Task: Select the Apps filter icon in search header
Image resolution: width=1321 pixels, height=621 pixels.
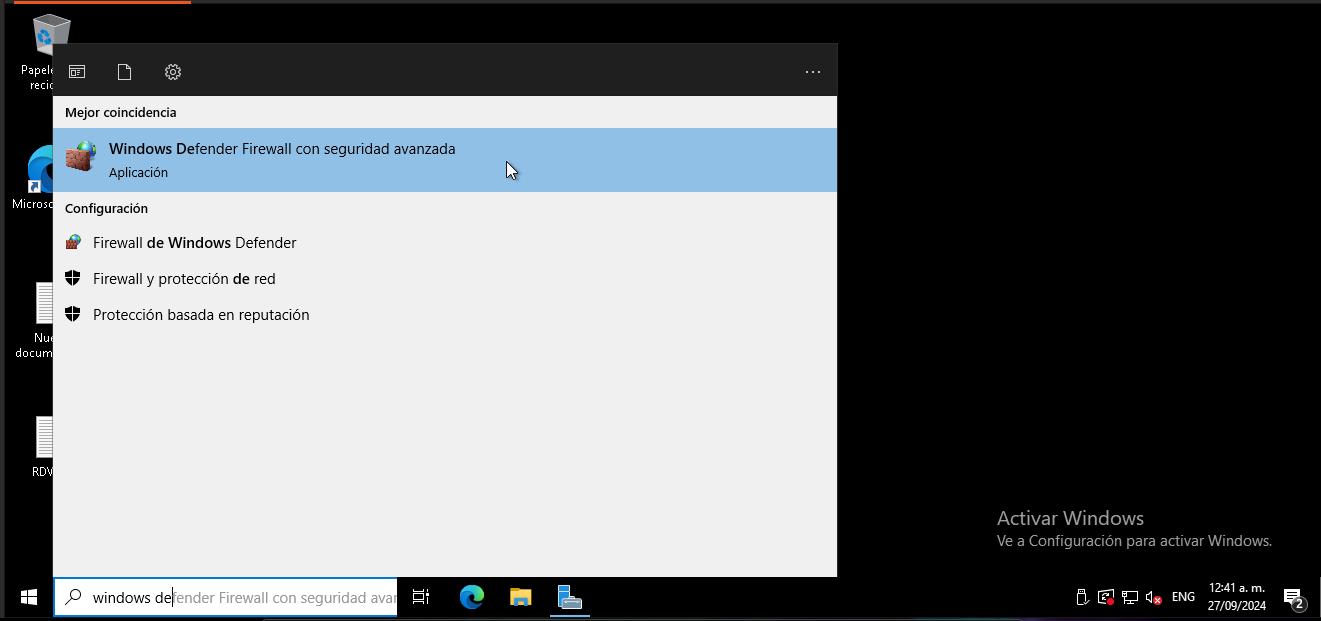Action: (77, 72)
